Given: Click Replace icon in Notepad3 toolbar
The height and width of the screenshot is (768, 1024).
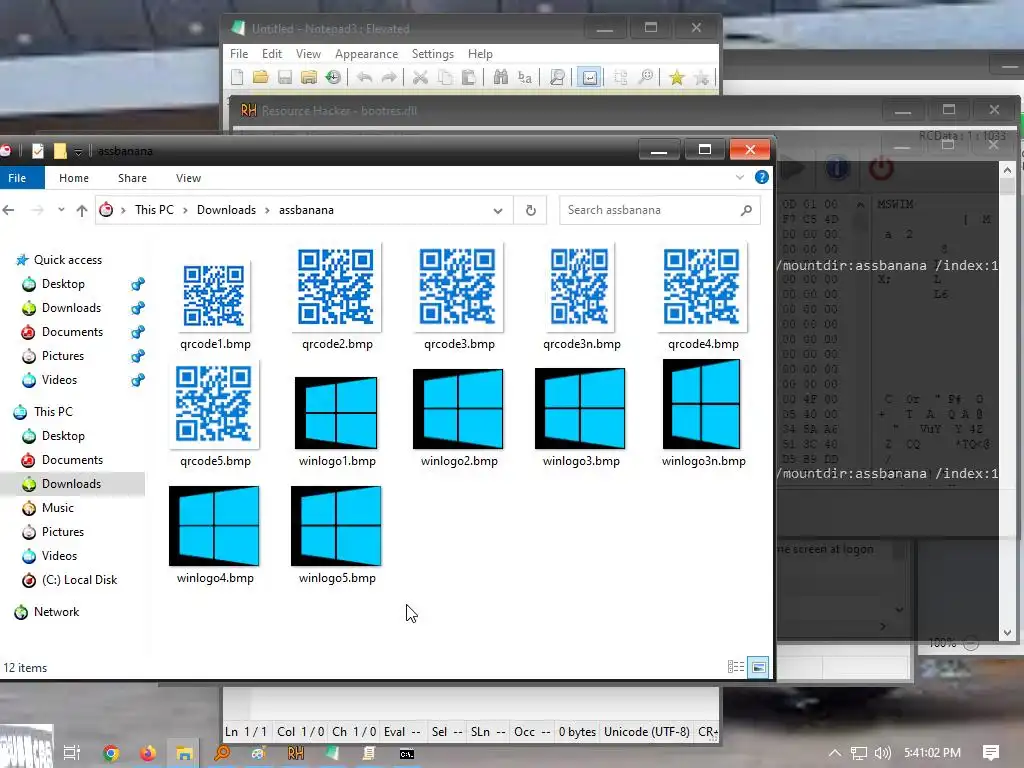Looking at the screenshot, I should [525, 78].
